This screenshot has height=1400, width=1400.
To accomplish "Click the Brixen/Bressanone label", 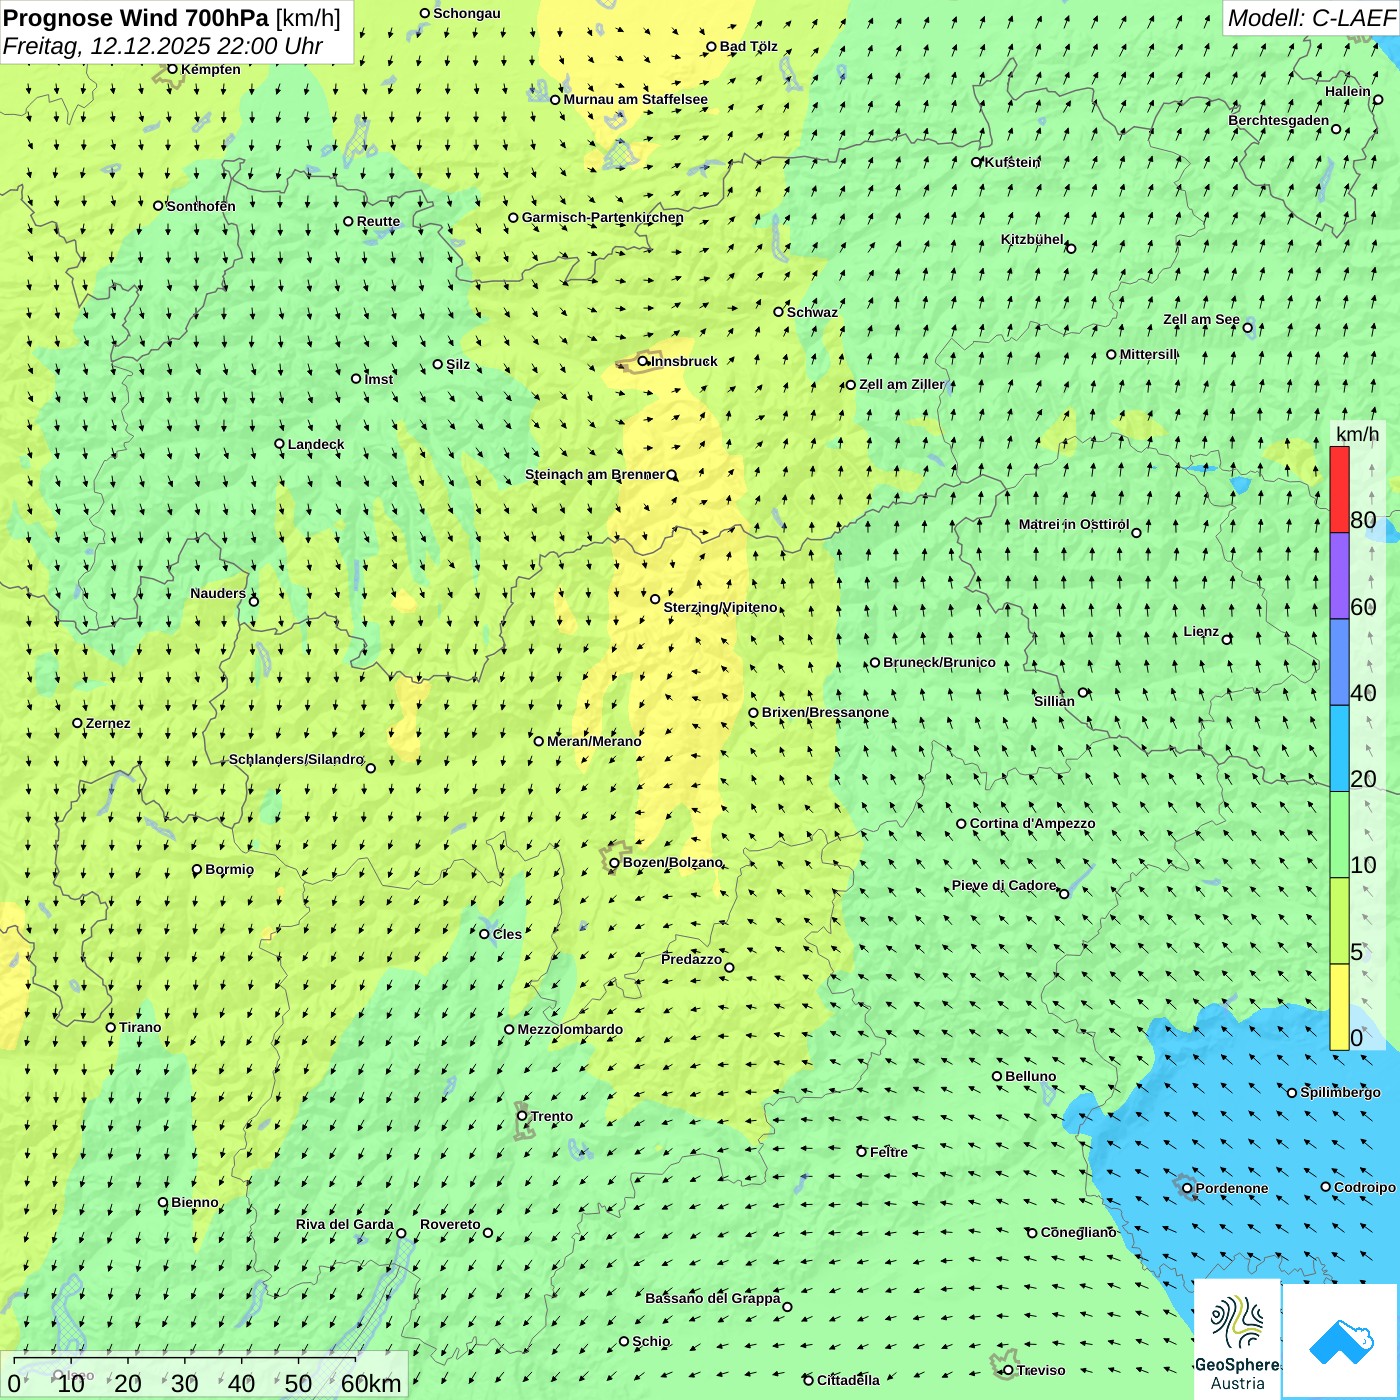I will click(x=825, y=712).
